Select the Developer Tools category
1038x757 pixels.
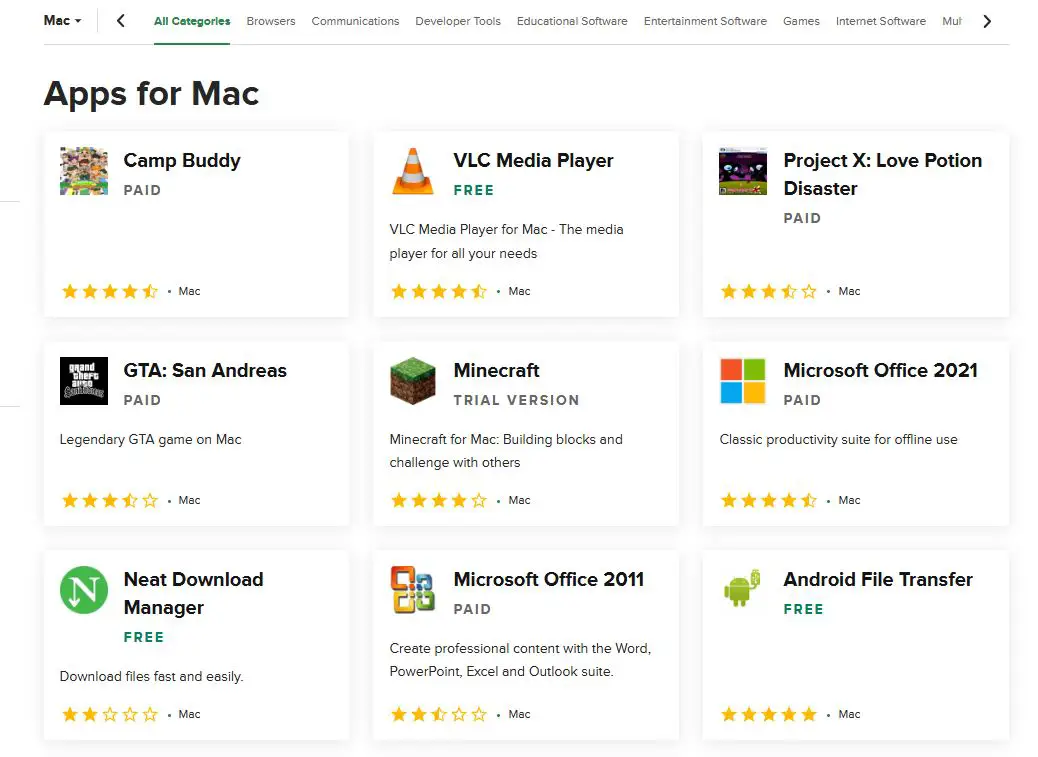[457, 21]
